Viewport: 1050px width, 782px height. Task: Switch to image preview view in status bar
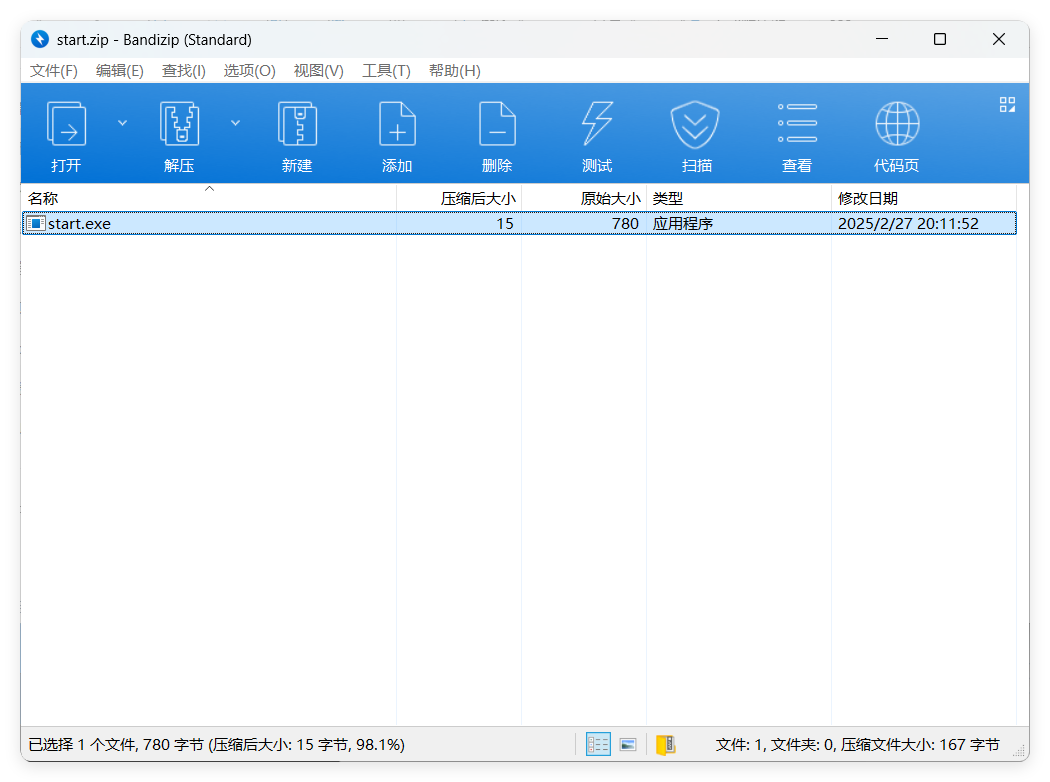pos(628,745)
